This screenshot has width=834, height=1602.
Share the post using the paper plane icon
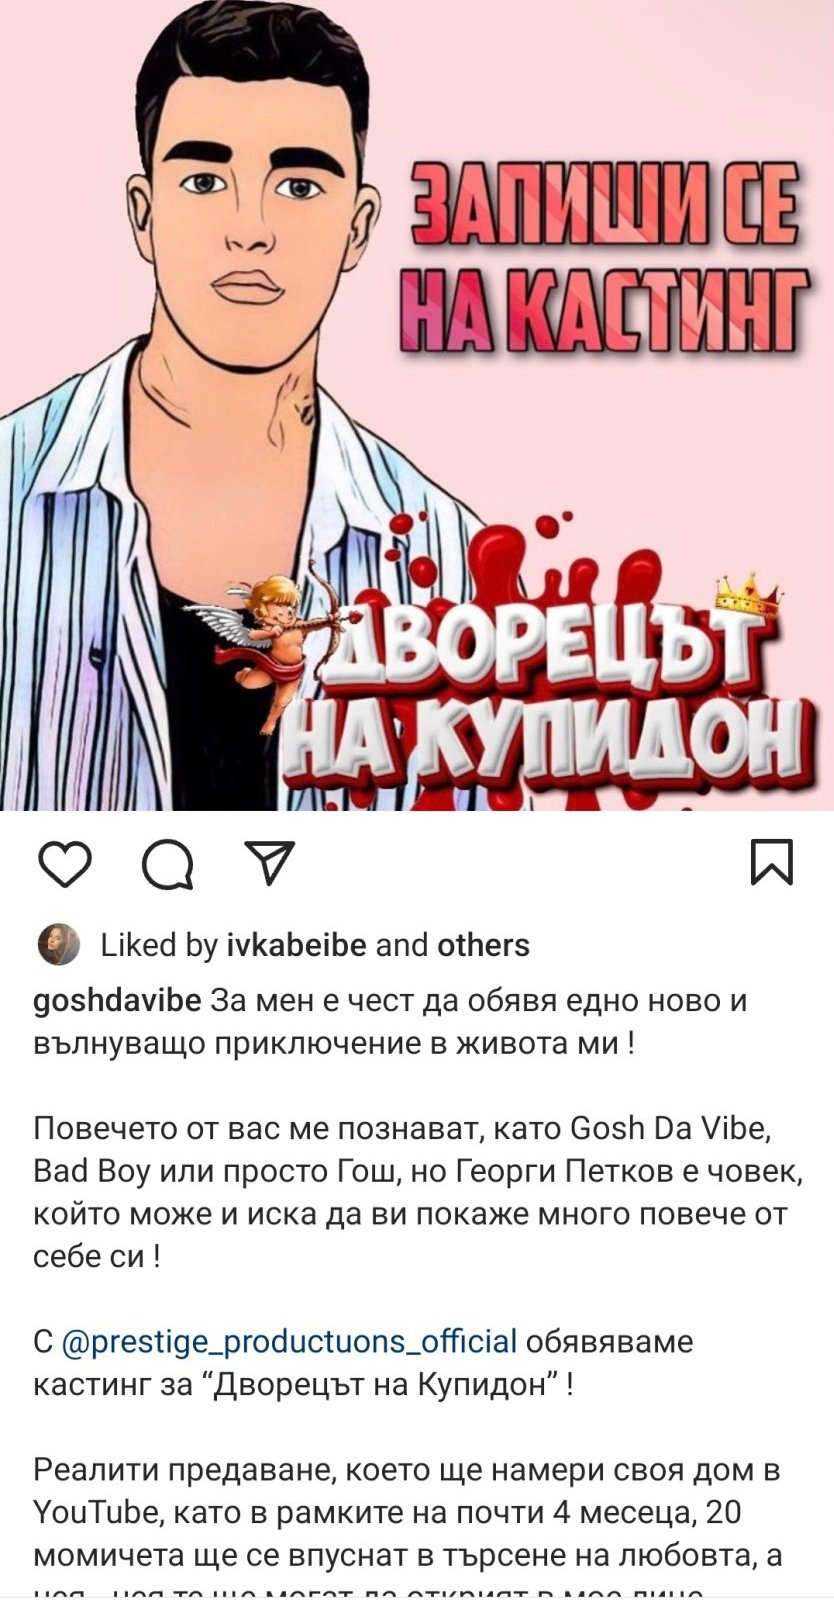coord(269,862)
